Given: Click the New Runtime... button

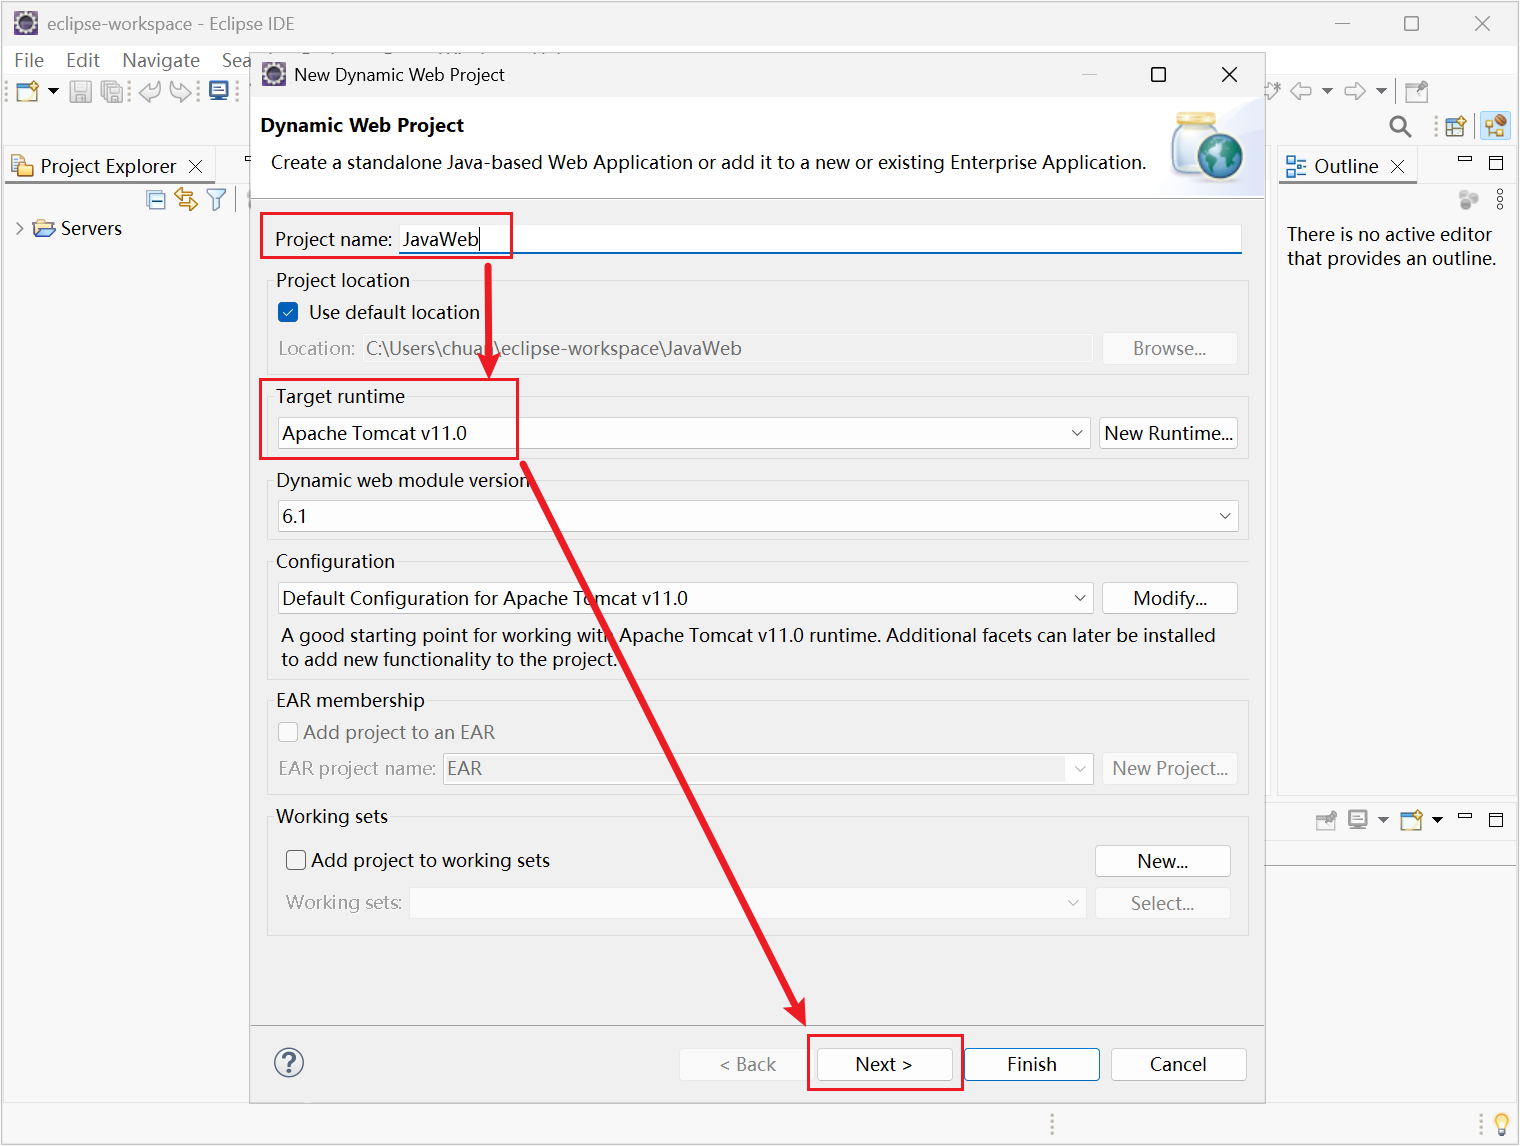Looking at the screenshot, I should point(1168,433).
